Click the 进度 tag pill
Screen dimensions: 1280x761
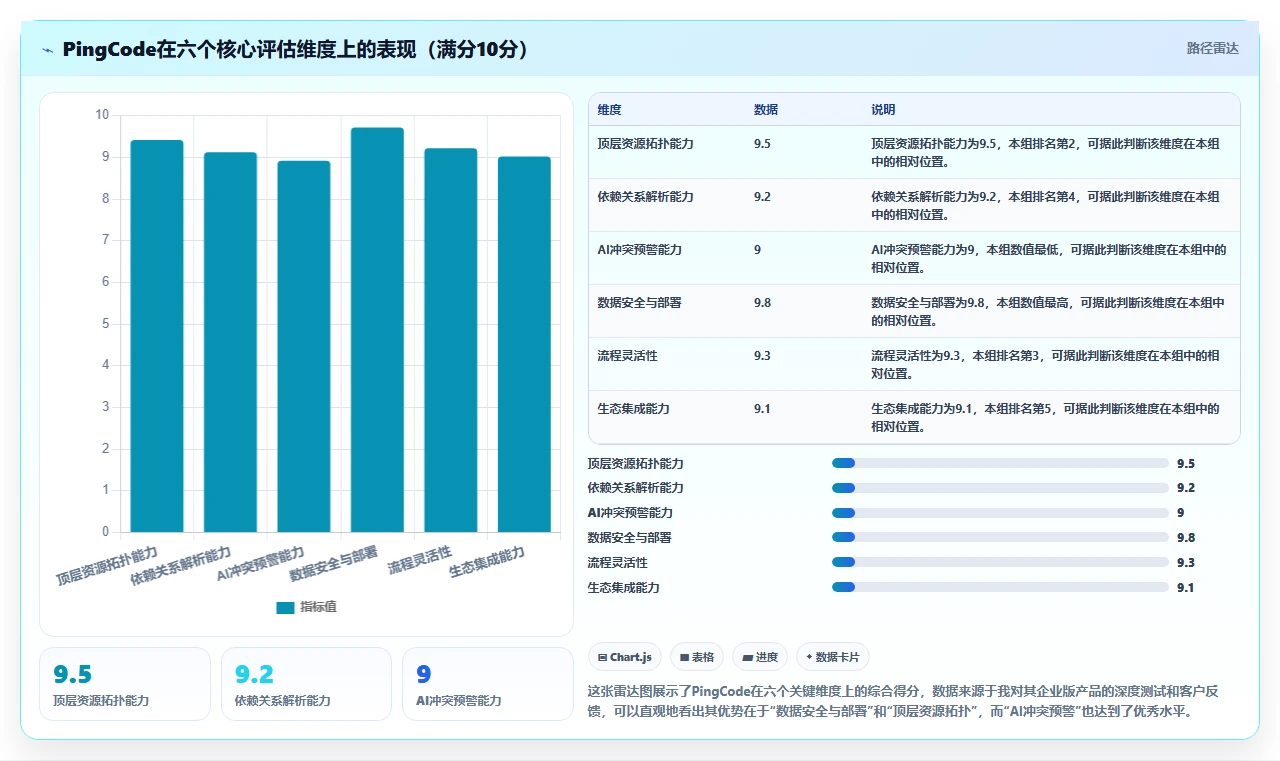(759, 657)
